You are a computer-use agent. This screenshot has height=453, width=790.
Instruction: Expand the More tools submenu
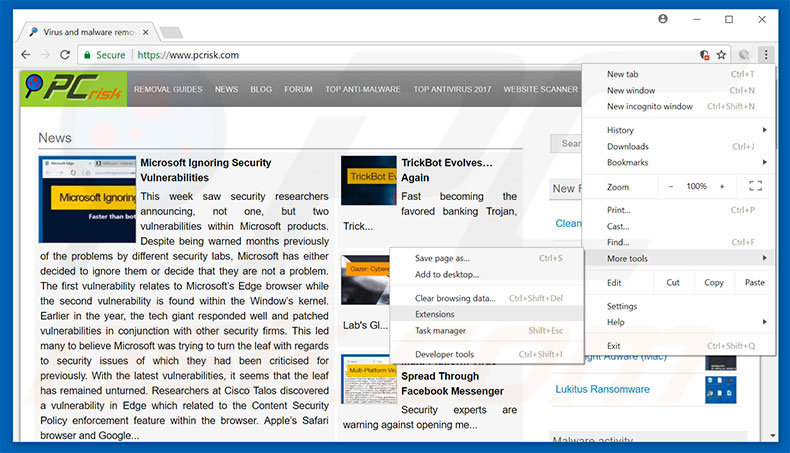tap(679, 258)
